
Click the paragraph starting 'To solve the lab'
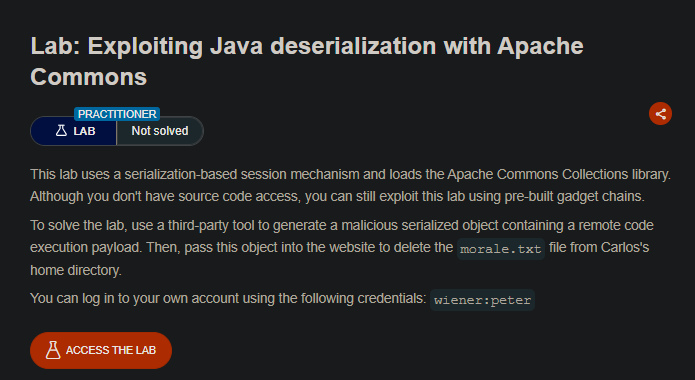pyautogui.click(x=341, y=247)
